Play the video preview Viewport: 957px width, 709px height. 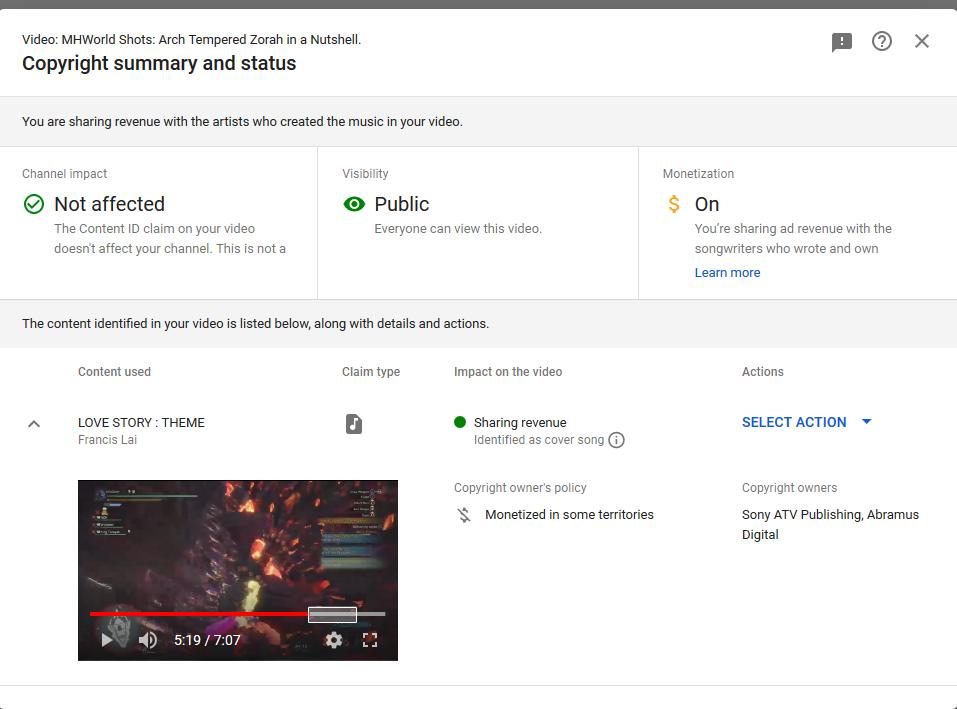(106, 640)
